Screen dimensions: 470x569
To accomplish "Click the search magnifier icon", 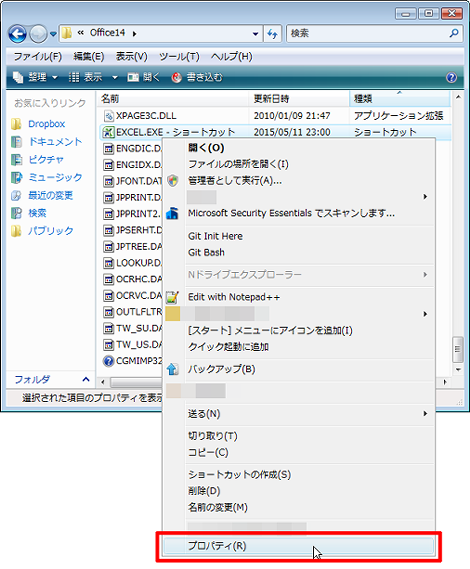I will (x=454, y=33).
